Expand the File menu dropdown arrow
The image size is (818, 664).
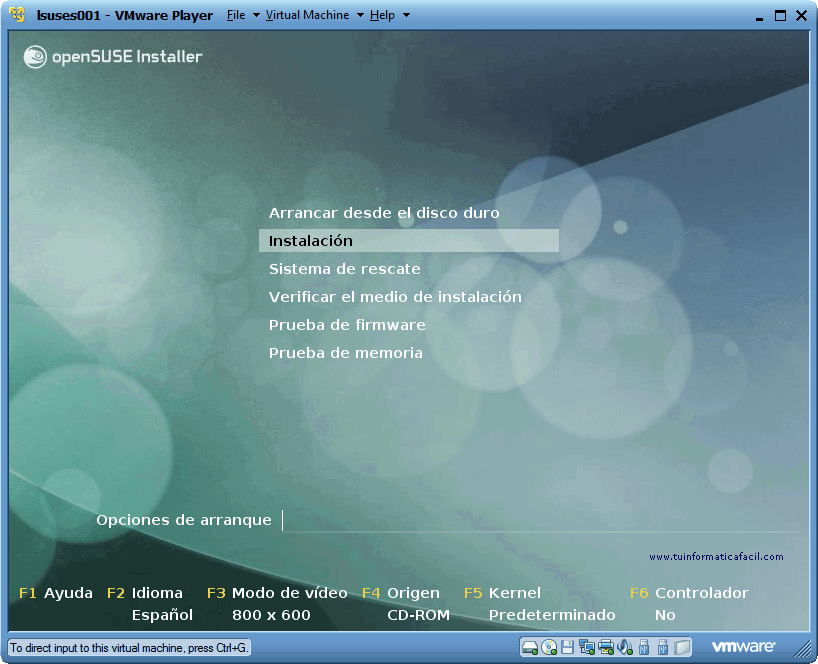click(x=256, y=15)
